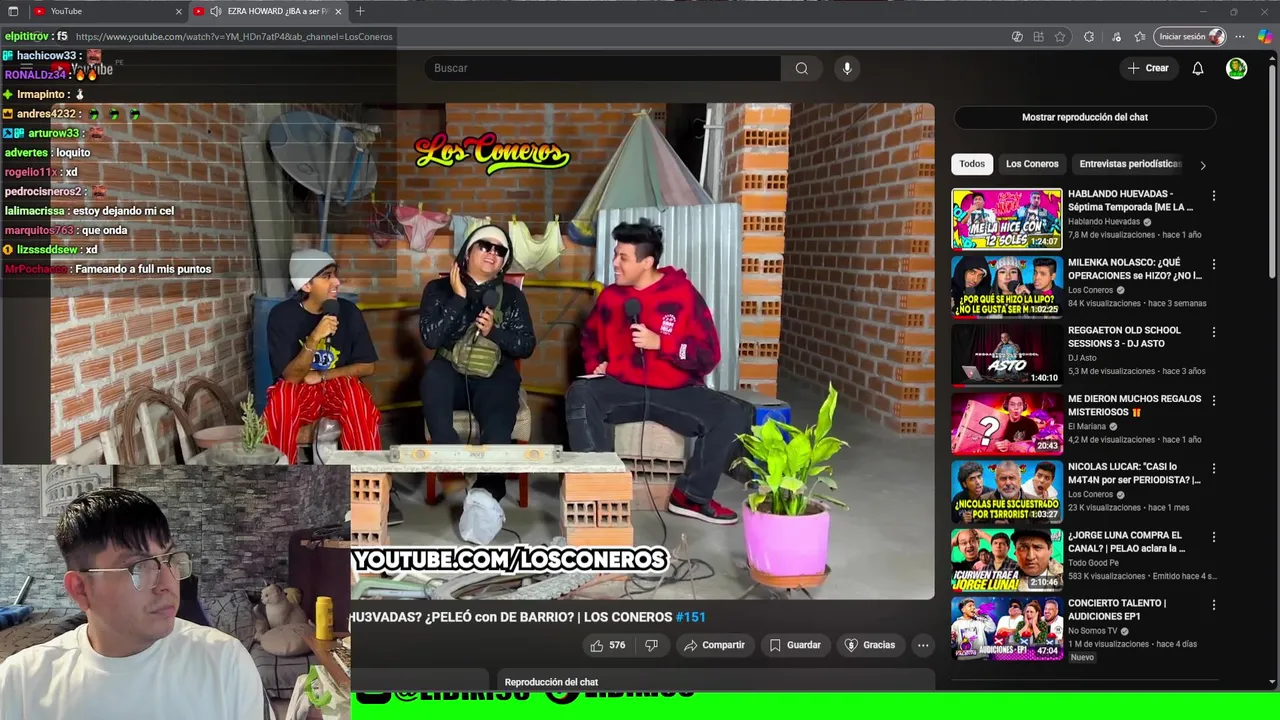1280x720 pixels.
Task: Open the browser Extensions puzzle icon
Action: pyautogui.click(x=1089, y=37)
